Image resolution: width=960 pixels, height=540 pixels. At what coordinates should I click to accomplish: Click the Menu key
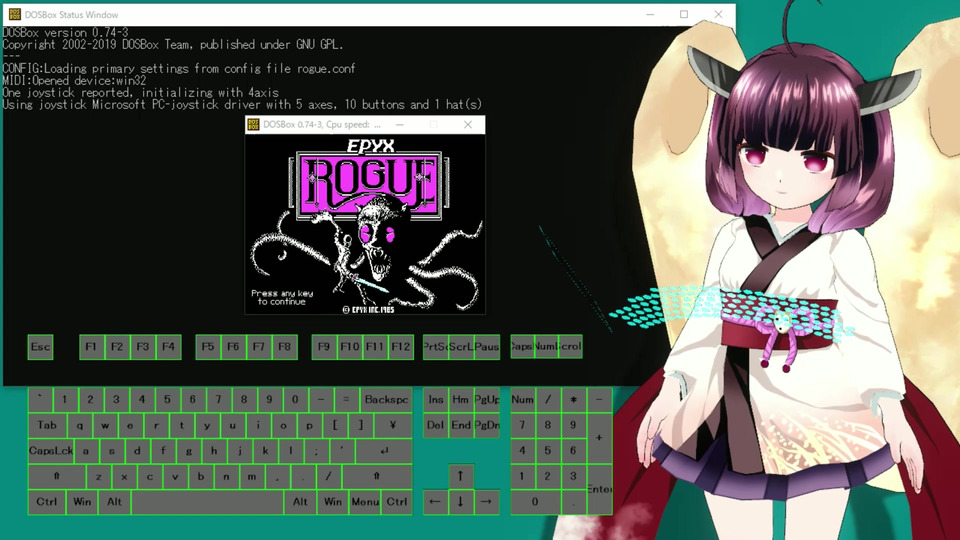click(x=366, y=503)
